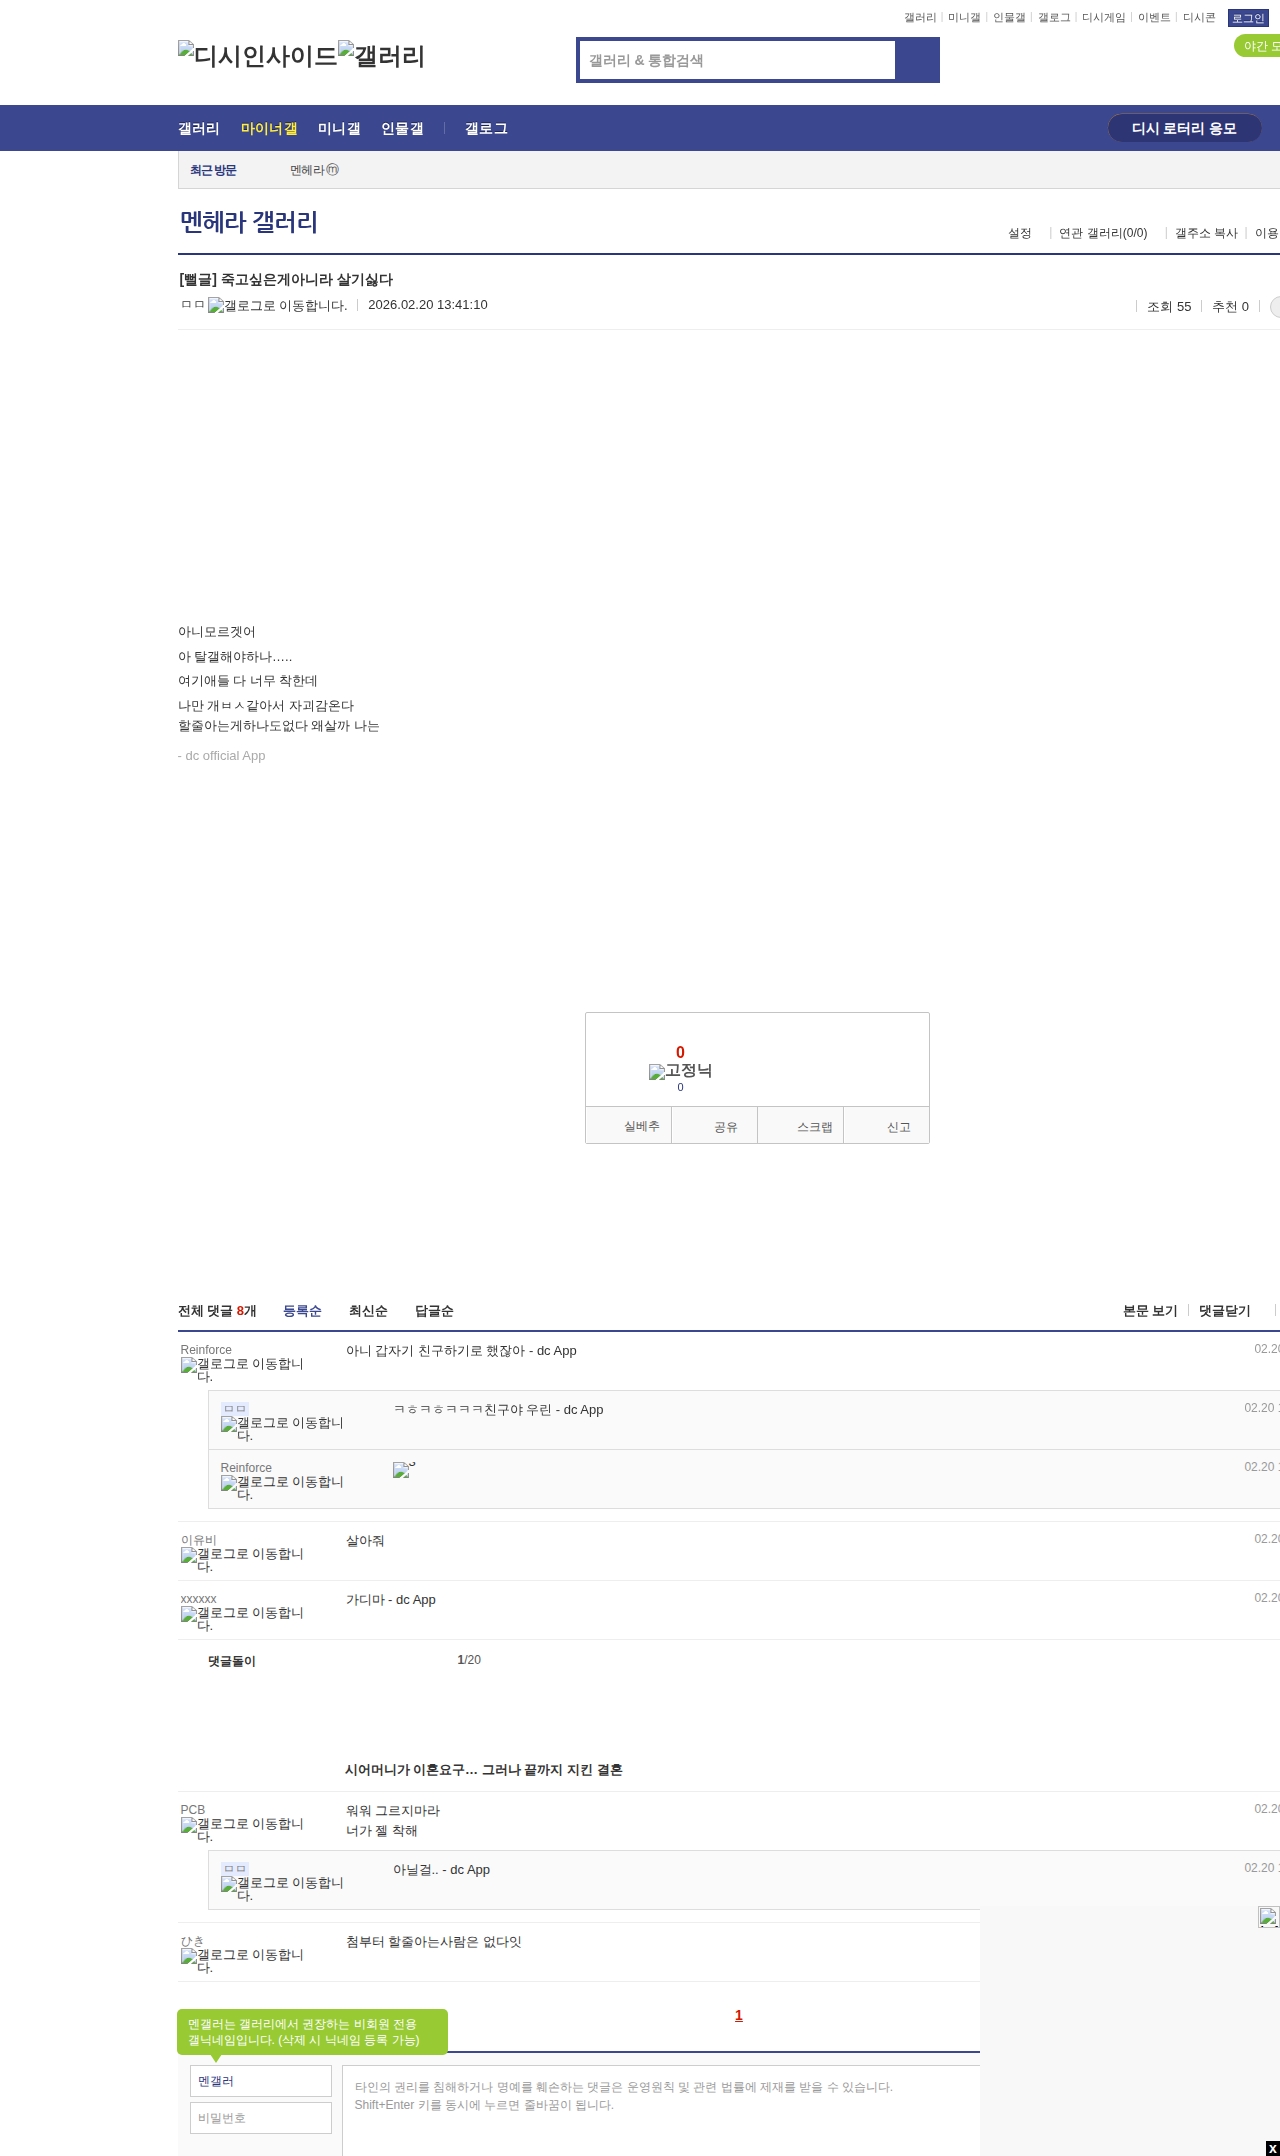Toggle night mode with the green 야간 button
Image resolution: width=1280 pixels, height=2156 pixels.
pyautogui.click(x=1258, y=46)
